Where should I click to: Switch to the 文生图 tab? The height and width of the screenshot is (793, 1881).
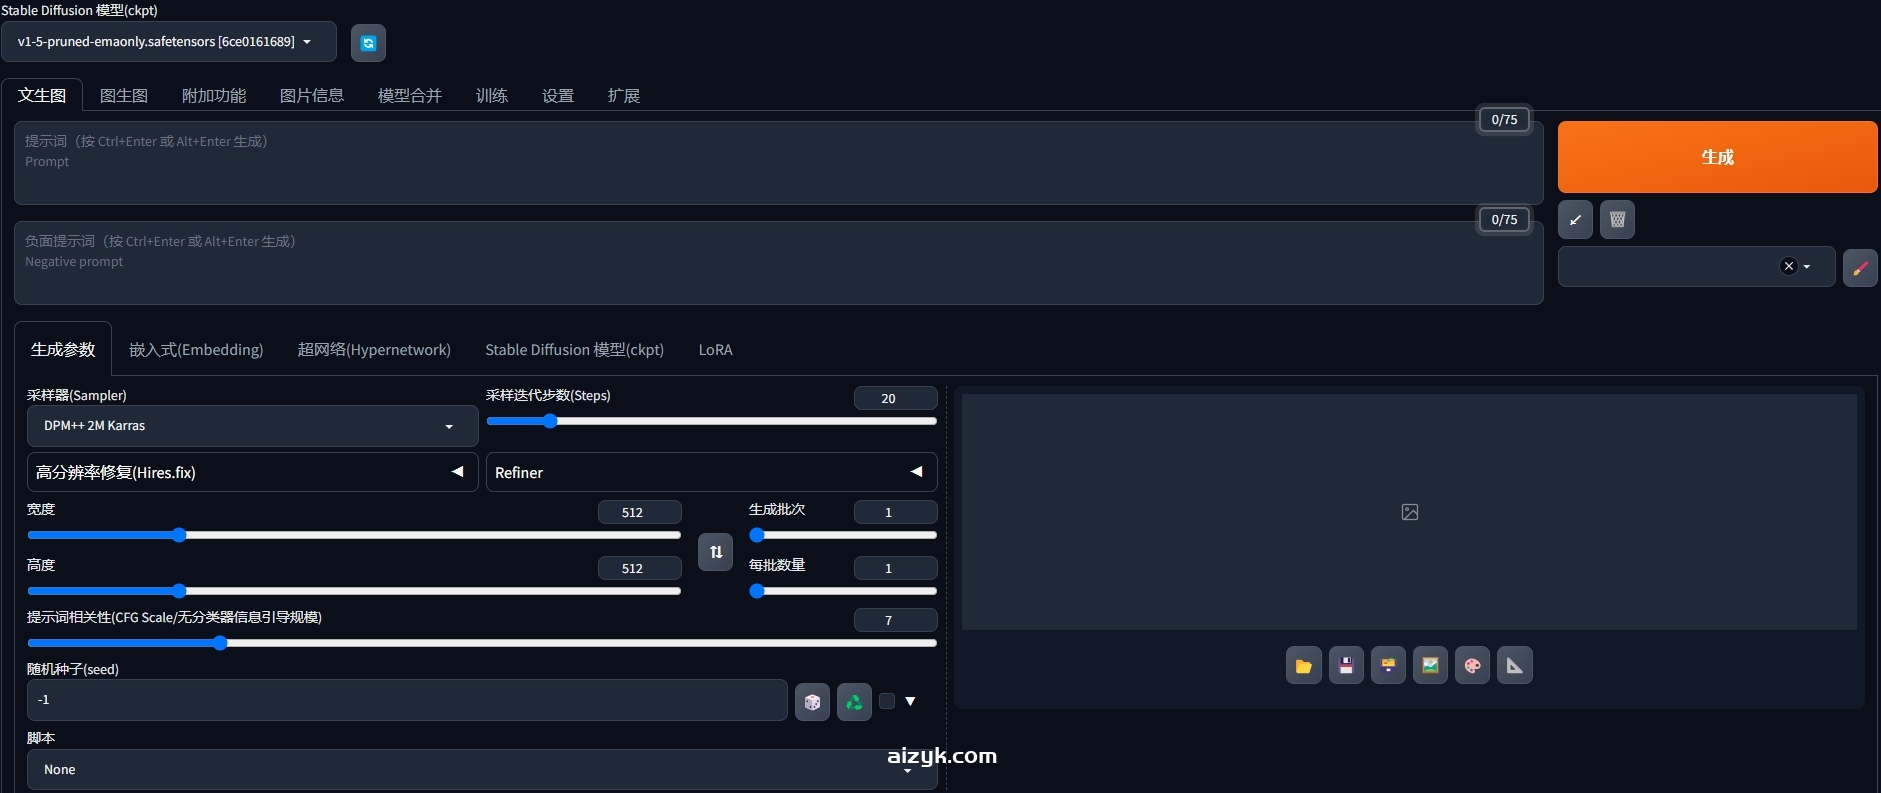tap(42, 95)
